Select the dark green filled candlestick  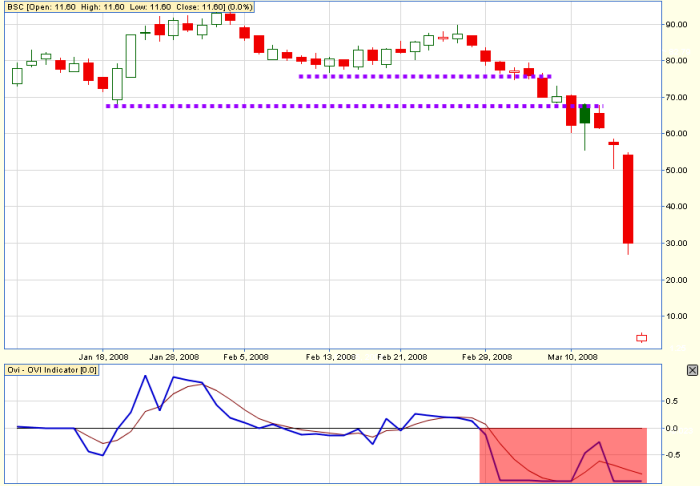tap(585, 114)
